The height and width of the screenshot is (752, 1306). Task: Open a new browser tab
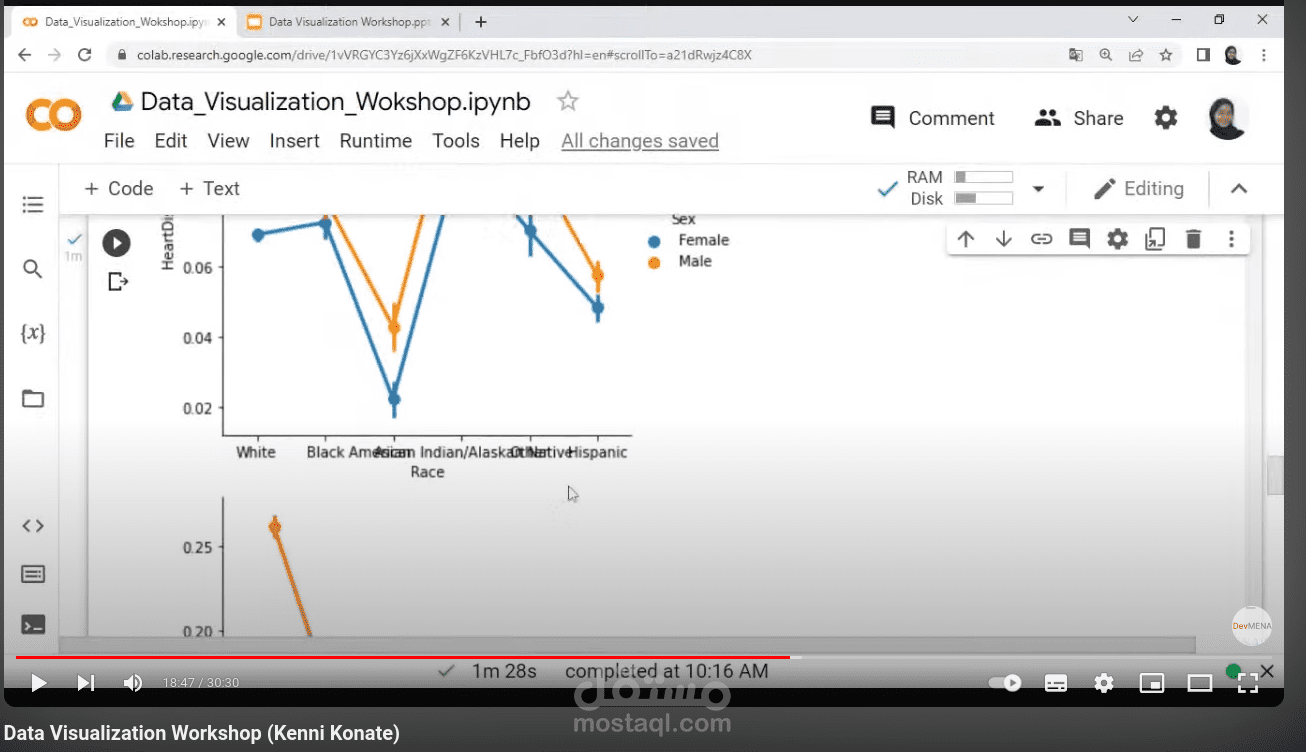pyautogui.click(x=481, y=21)
